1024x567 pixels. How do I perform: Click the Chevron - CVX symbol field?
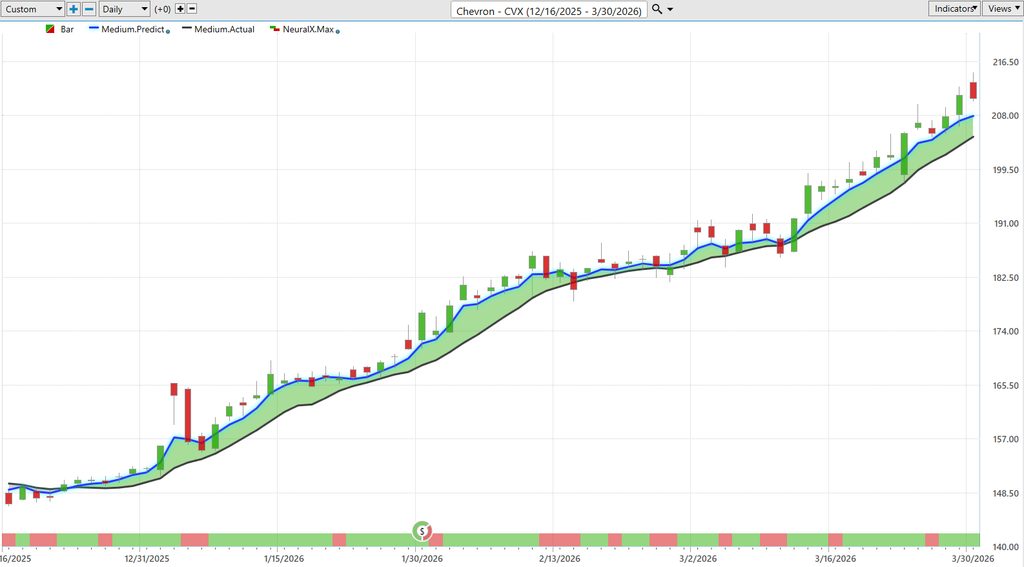tap(549, 10)
